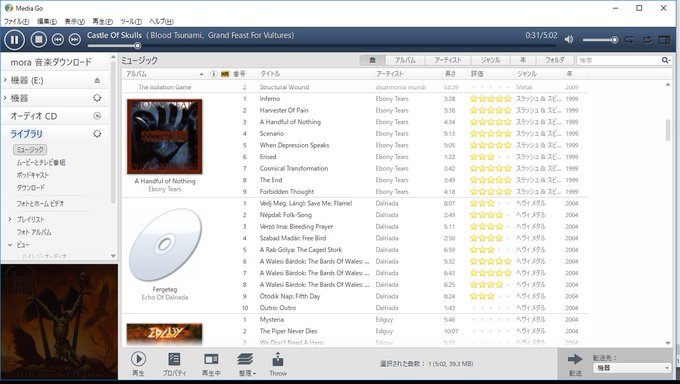The height and width of the screenshot is (384, 680).
Task: Expand the 機器 tree node
Action: click(x=5, y=98)
